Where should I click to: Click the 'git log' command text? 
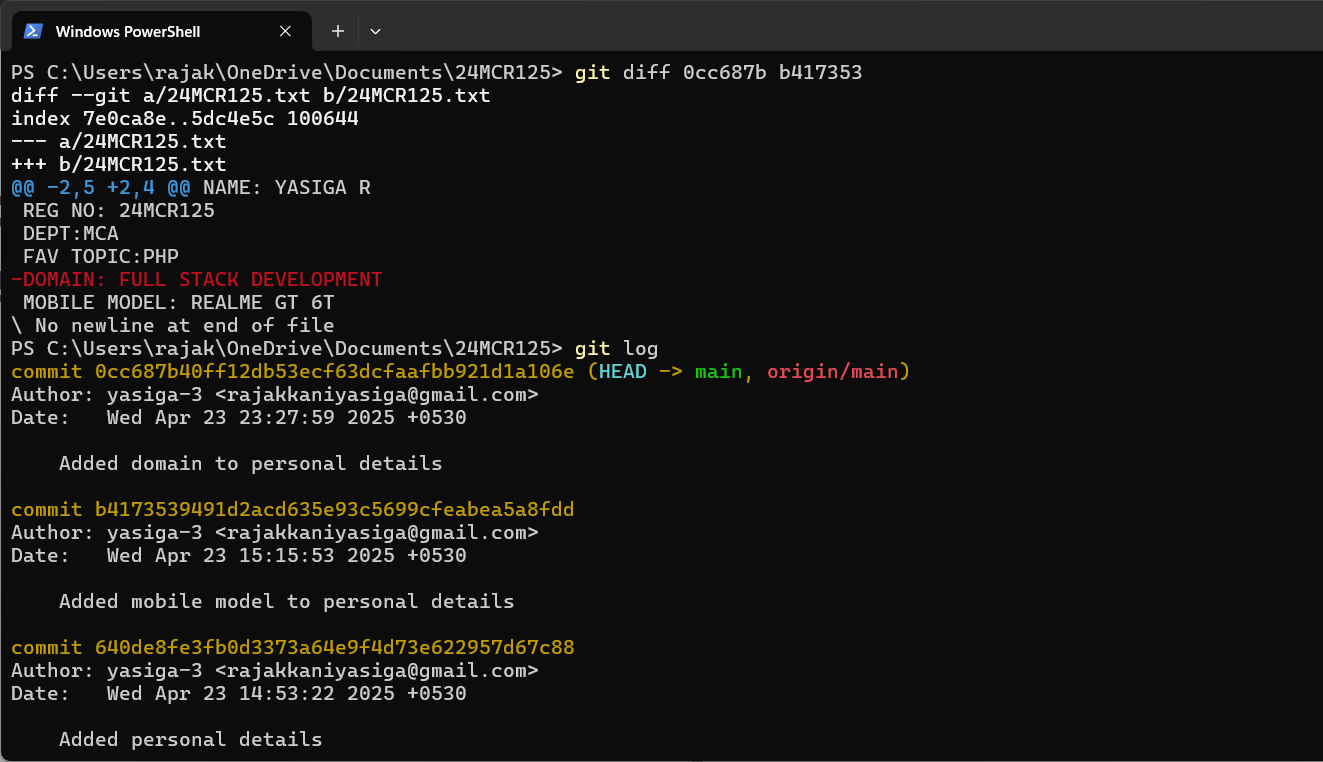pyautogui.click(x=617, y=349)
